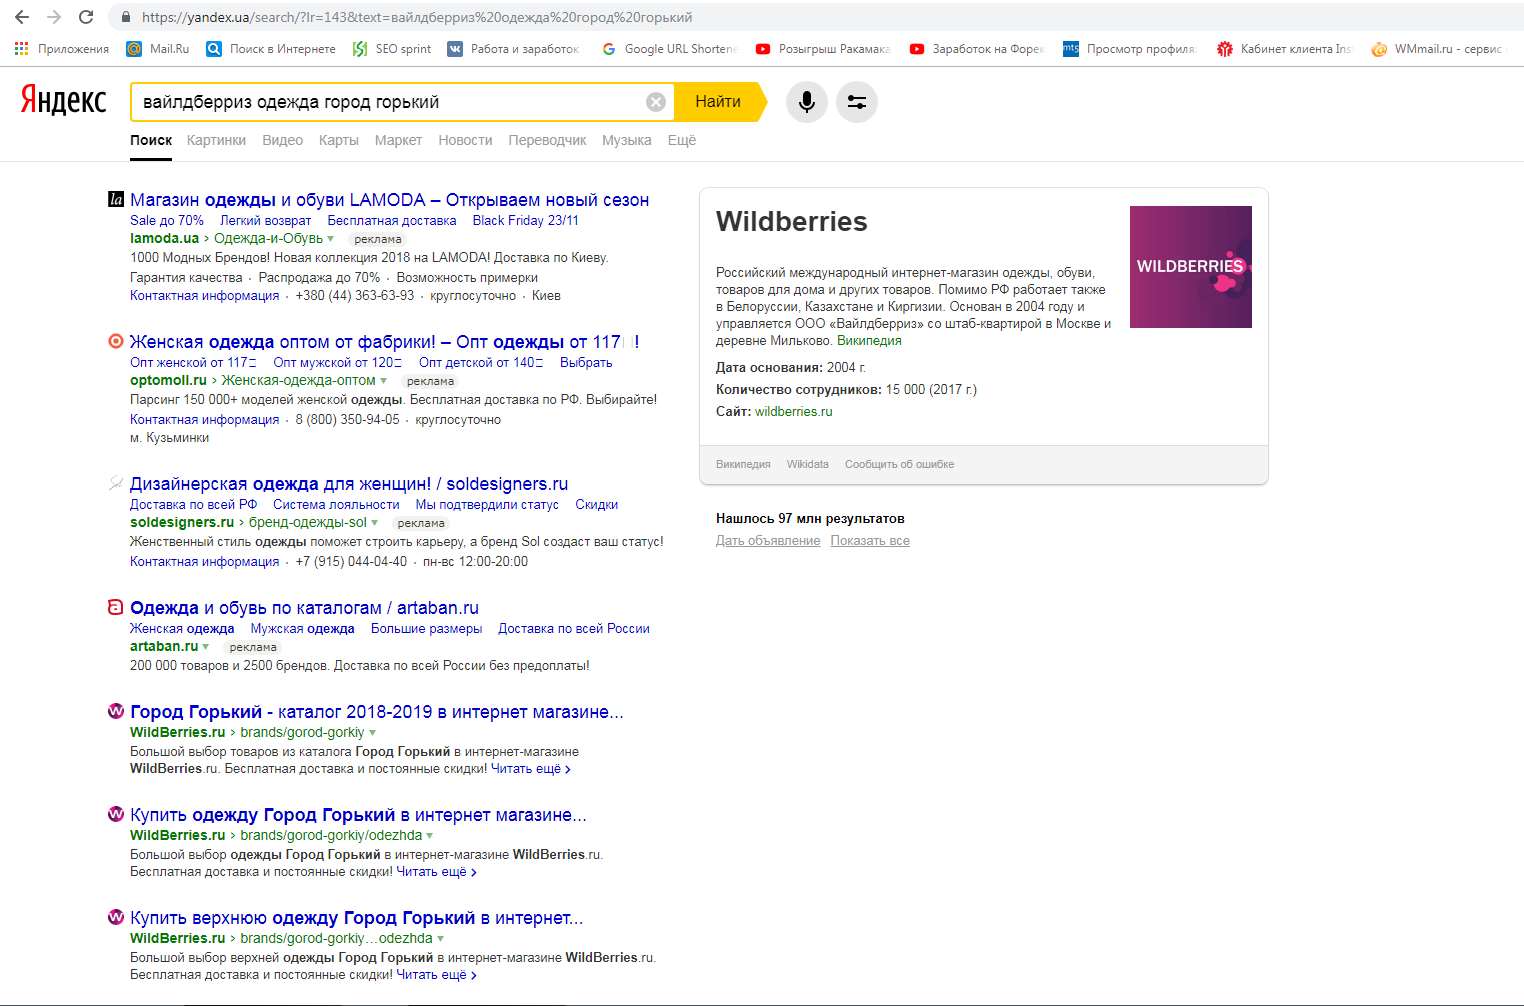This screenshot has width=1524, height=1006.
Task: Click the browser back arrow
Action: pos(22,17)
